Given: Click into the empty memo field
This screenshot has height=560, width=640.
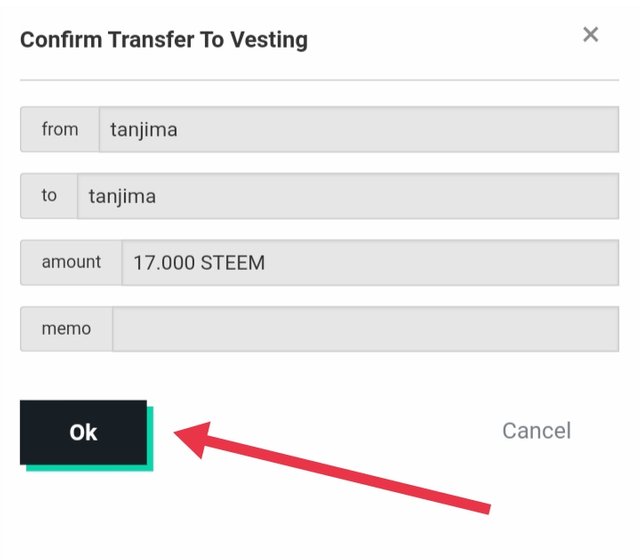Looking at the screenshot, I should 366,329.
